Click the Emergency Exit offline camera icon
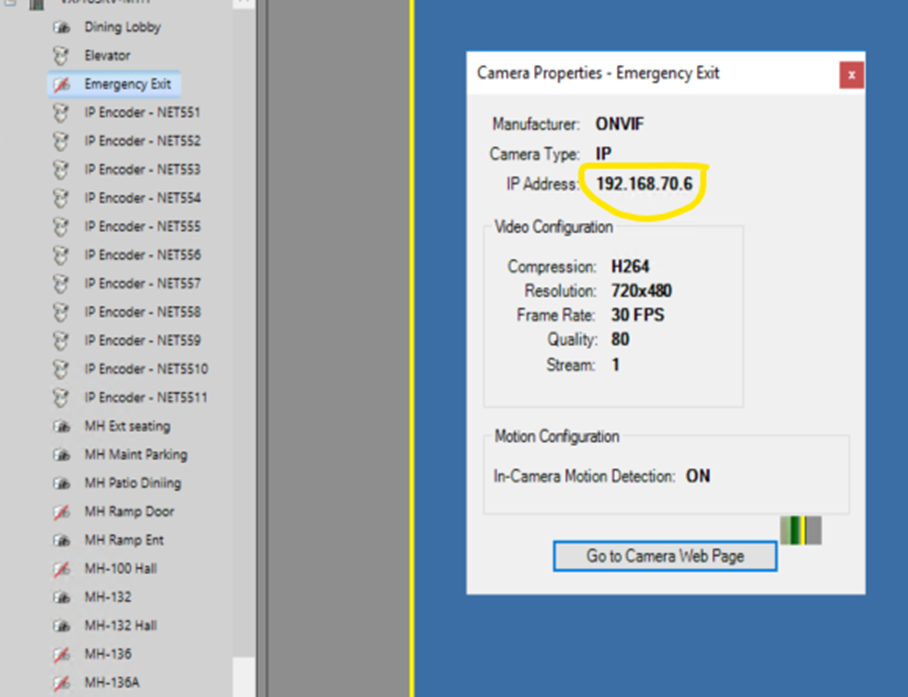 pyautogui.click(x=61, y=85)
